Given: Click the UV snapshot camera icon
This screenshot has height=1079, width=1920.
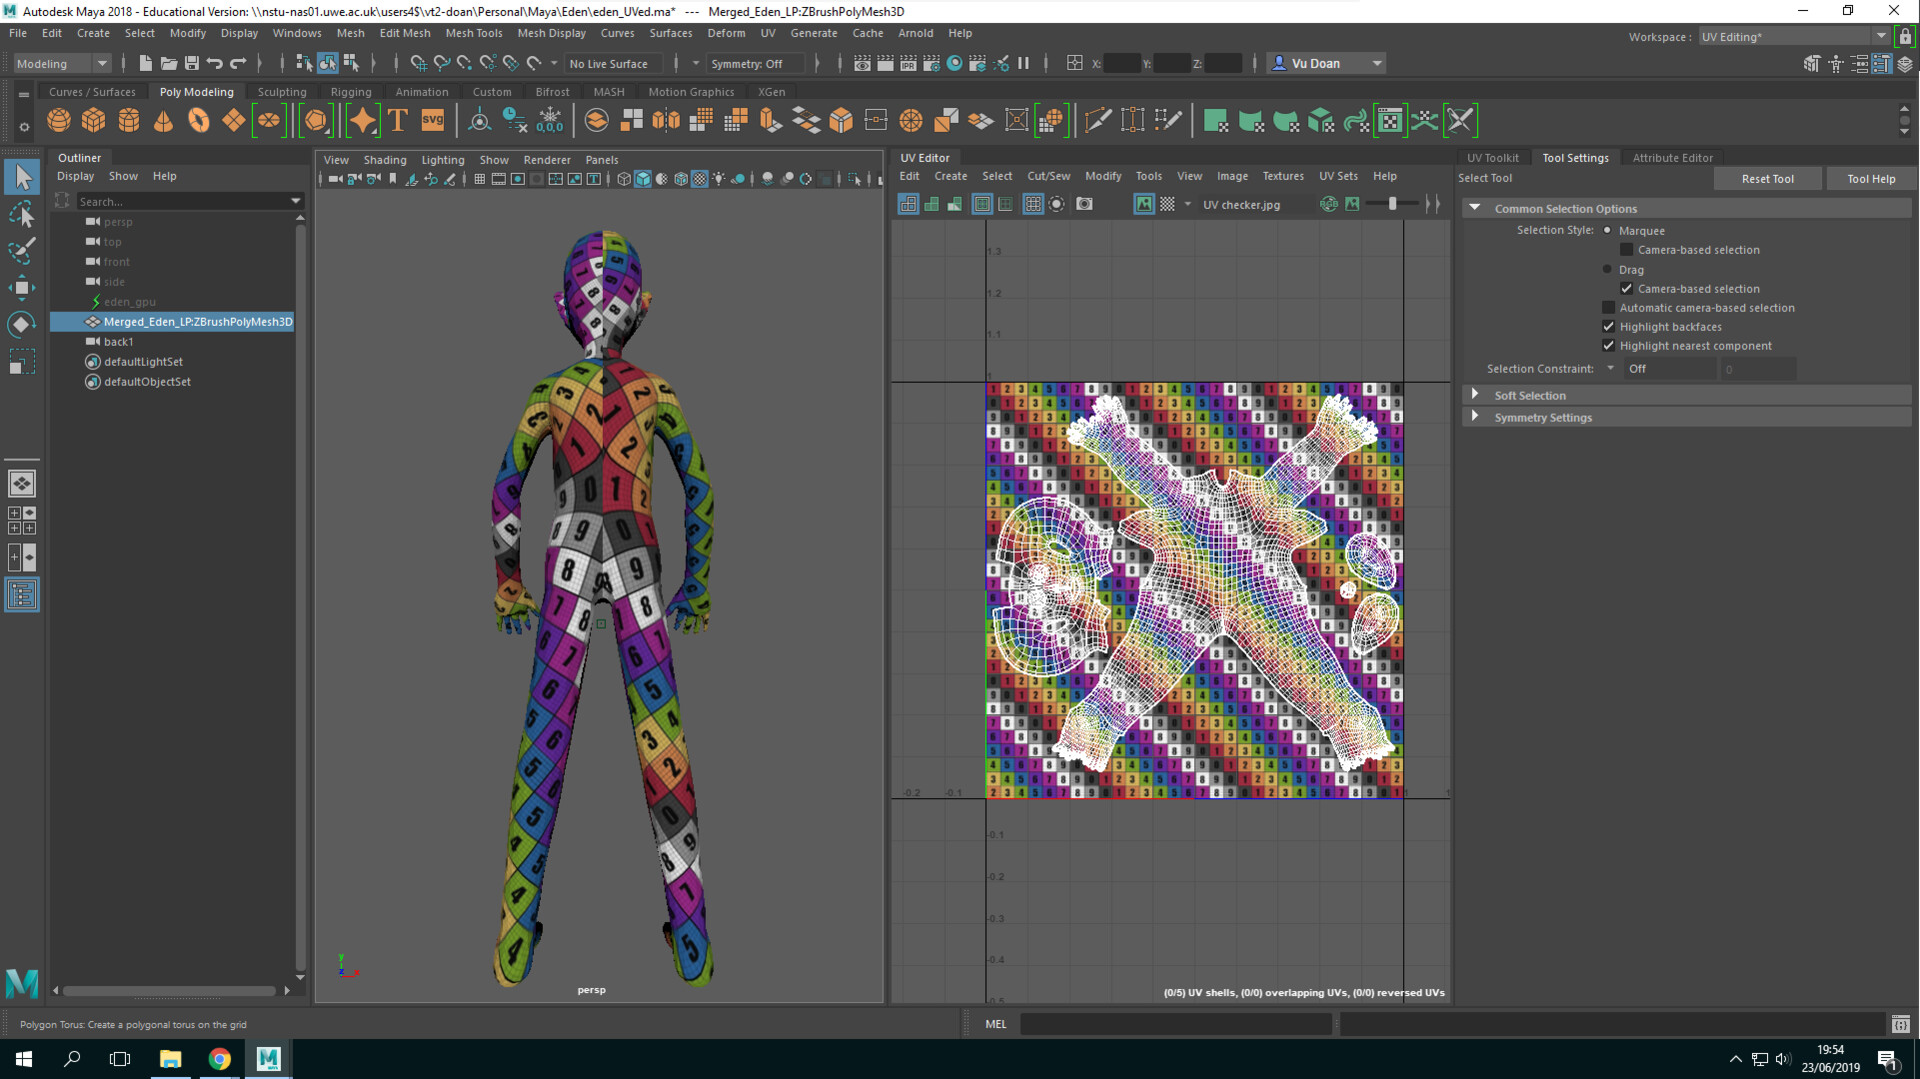Looking at the screenshot, I should pyautogui.click(x=1084, y=204).
